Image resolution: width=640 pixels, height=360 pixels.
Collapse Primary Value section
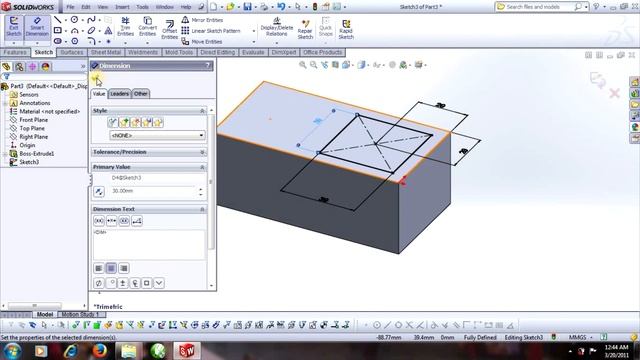(x=202, y=167)
